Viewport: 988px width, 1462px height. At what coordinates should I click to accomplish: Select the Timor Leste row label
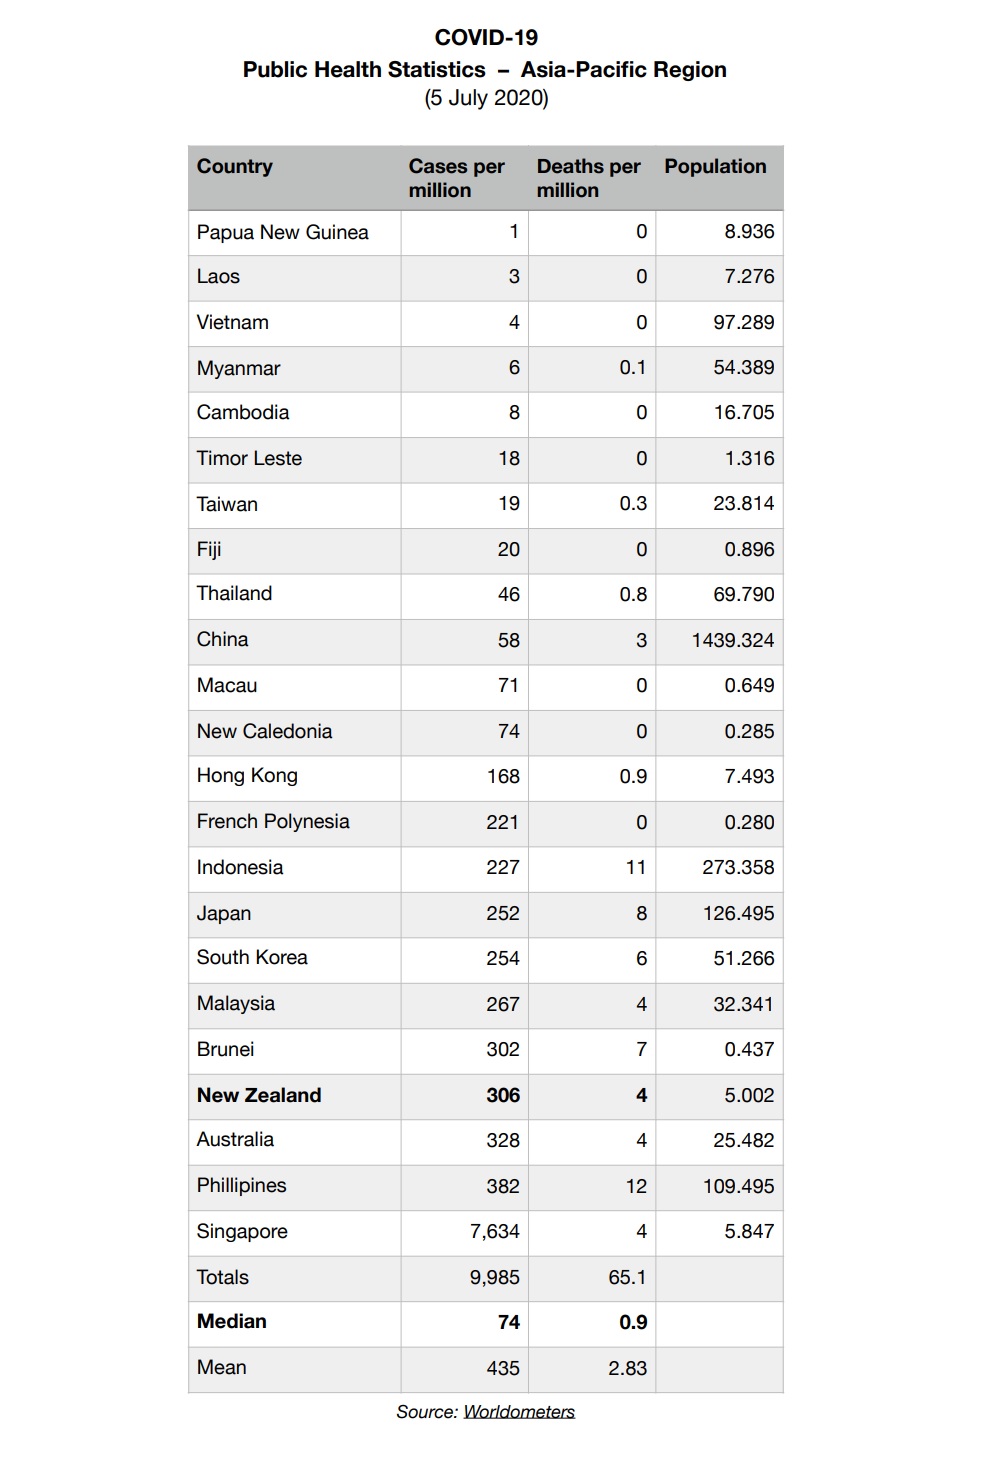tap(249, 458)
